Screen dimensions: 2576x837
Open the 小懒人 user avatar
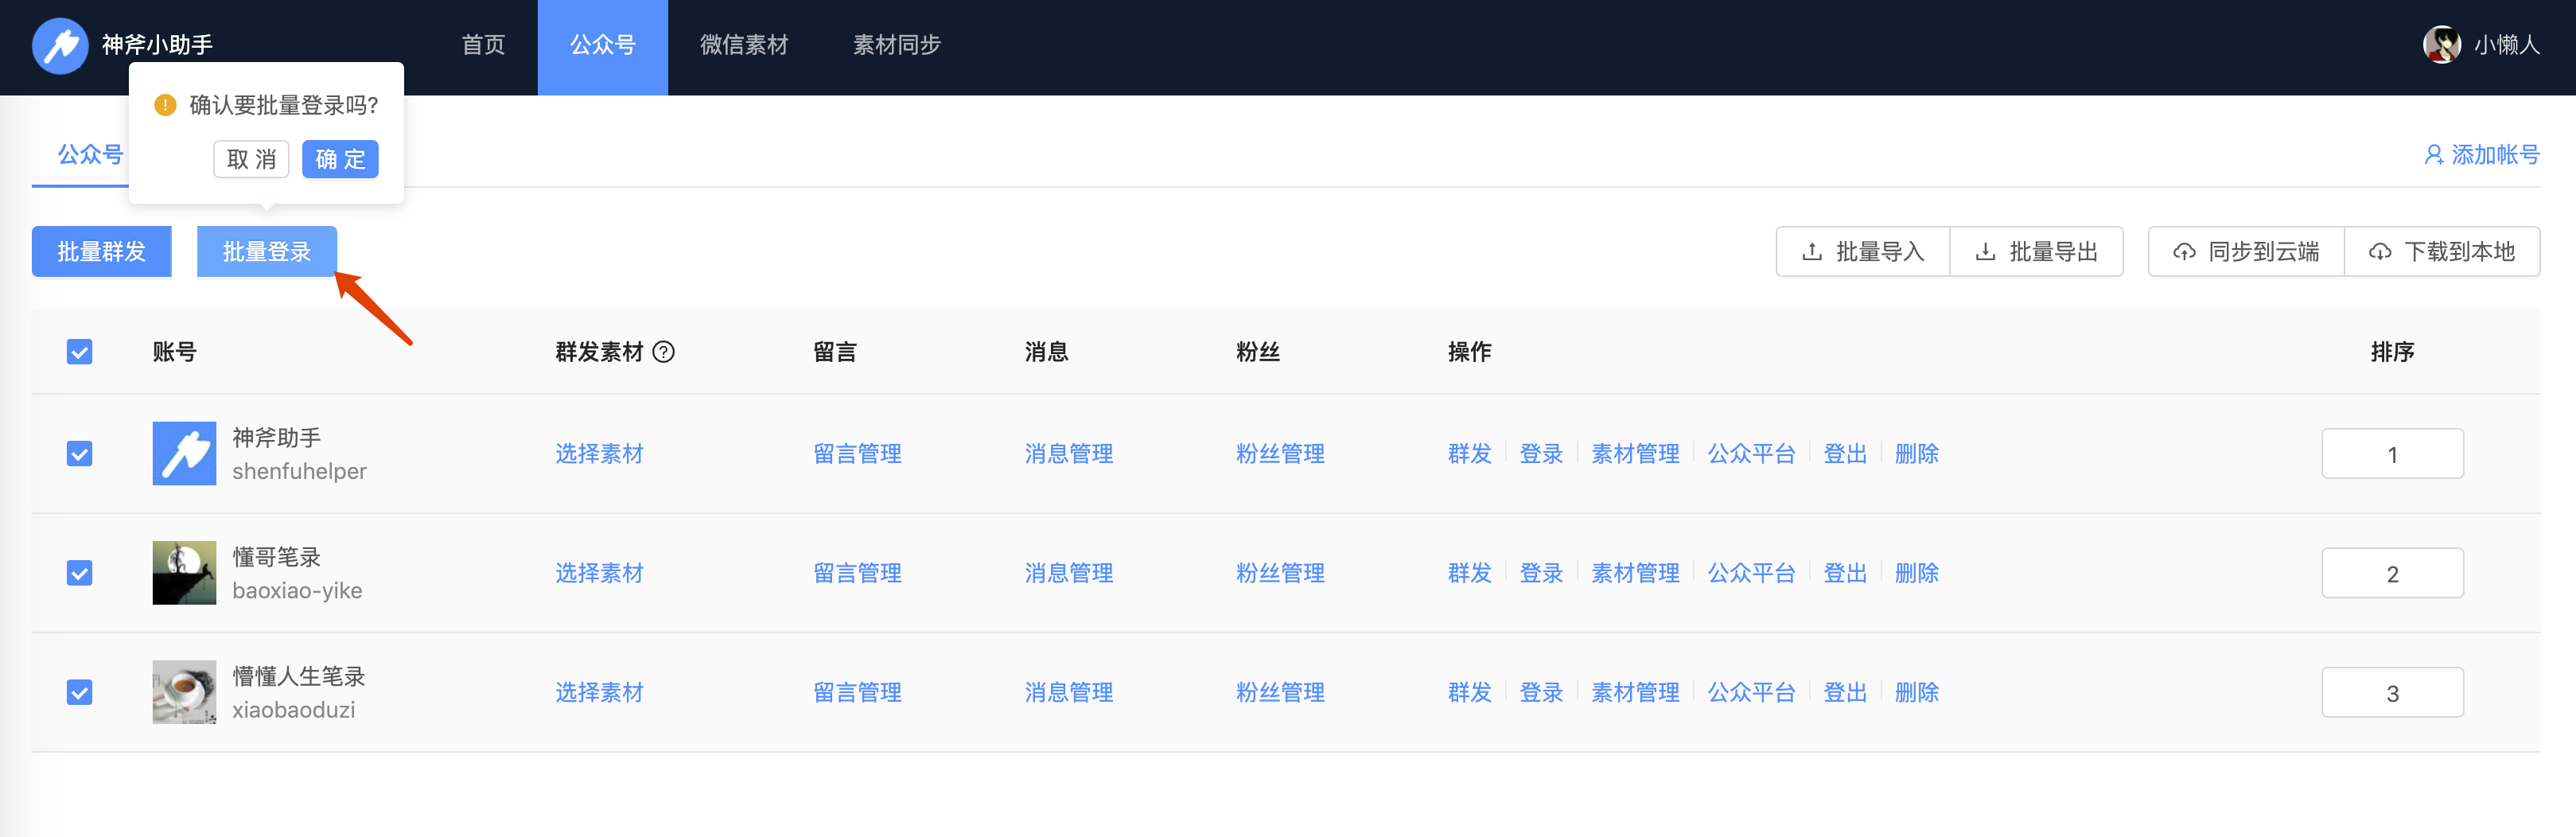click(2441, 45)
